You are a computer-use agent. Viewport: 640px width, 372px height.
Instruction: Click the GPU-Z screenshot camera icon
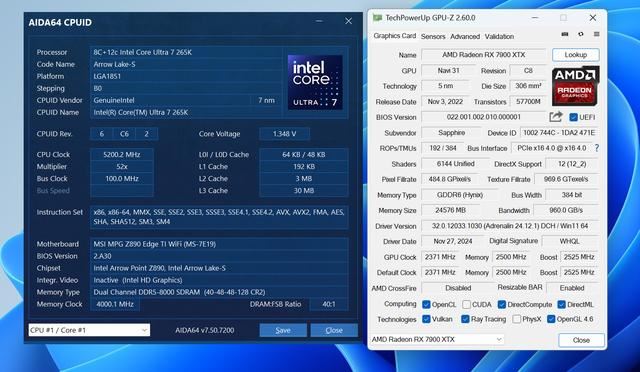(x=565, y=34)
